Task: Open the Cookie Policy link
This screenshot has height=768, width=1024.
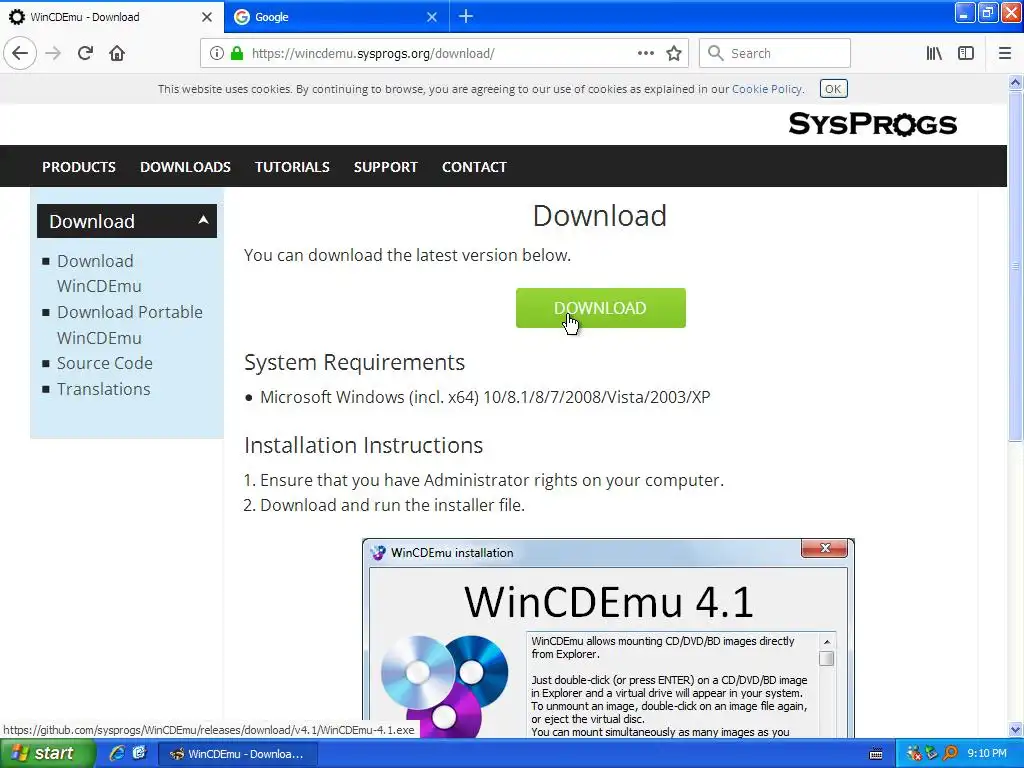Action: coord(767,89)
